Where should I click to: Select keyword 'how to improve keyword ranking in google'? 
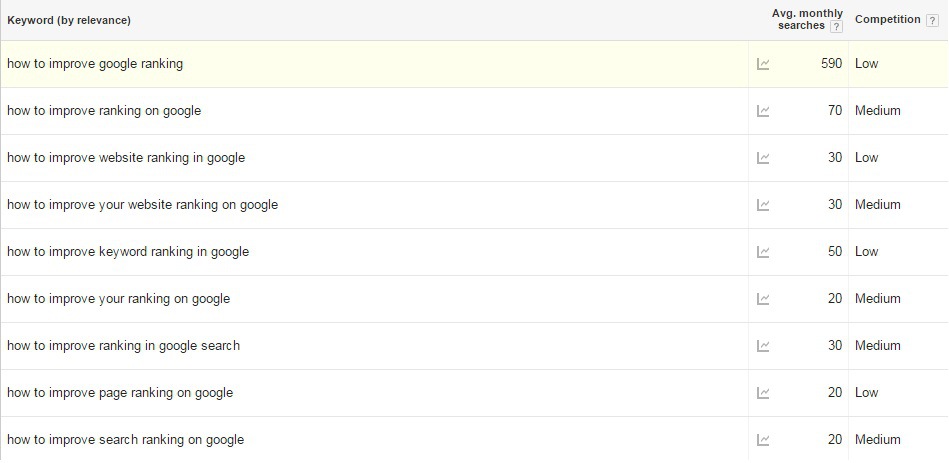[x=128, y=252]
